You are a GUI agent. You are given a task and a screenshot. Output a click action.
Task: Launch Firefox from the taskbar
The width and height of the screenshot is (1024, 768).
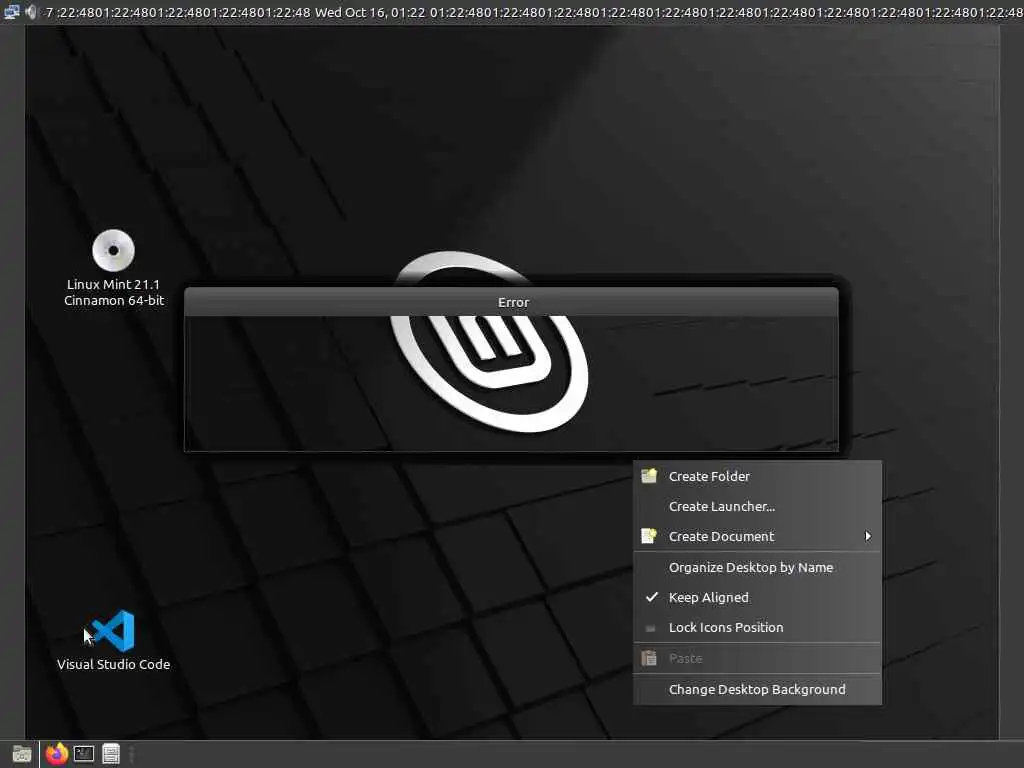click(x=57, y=754)
